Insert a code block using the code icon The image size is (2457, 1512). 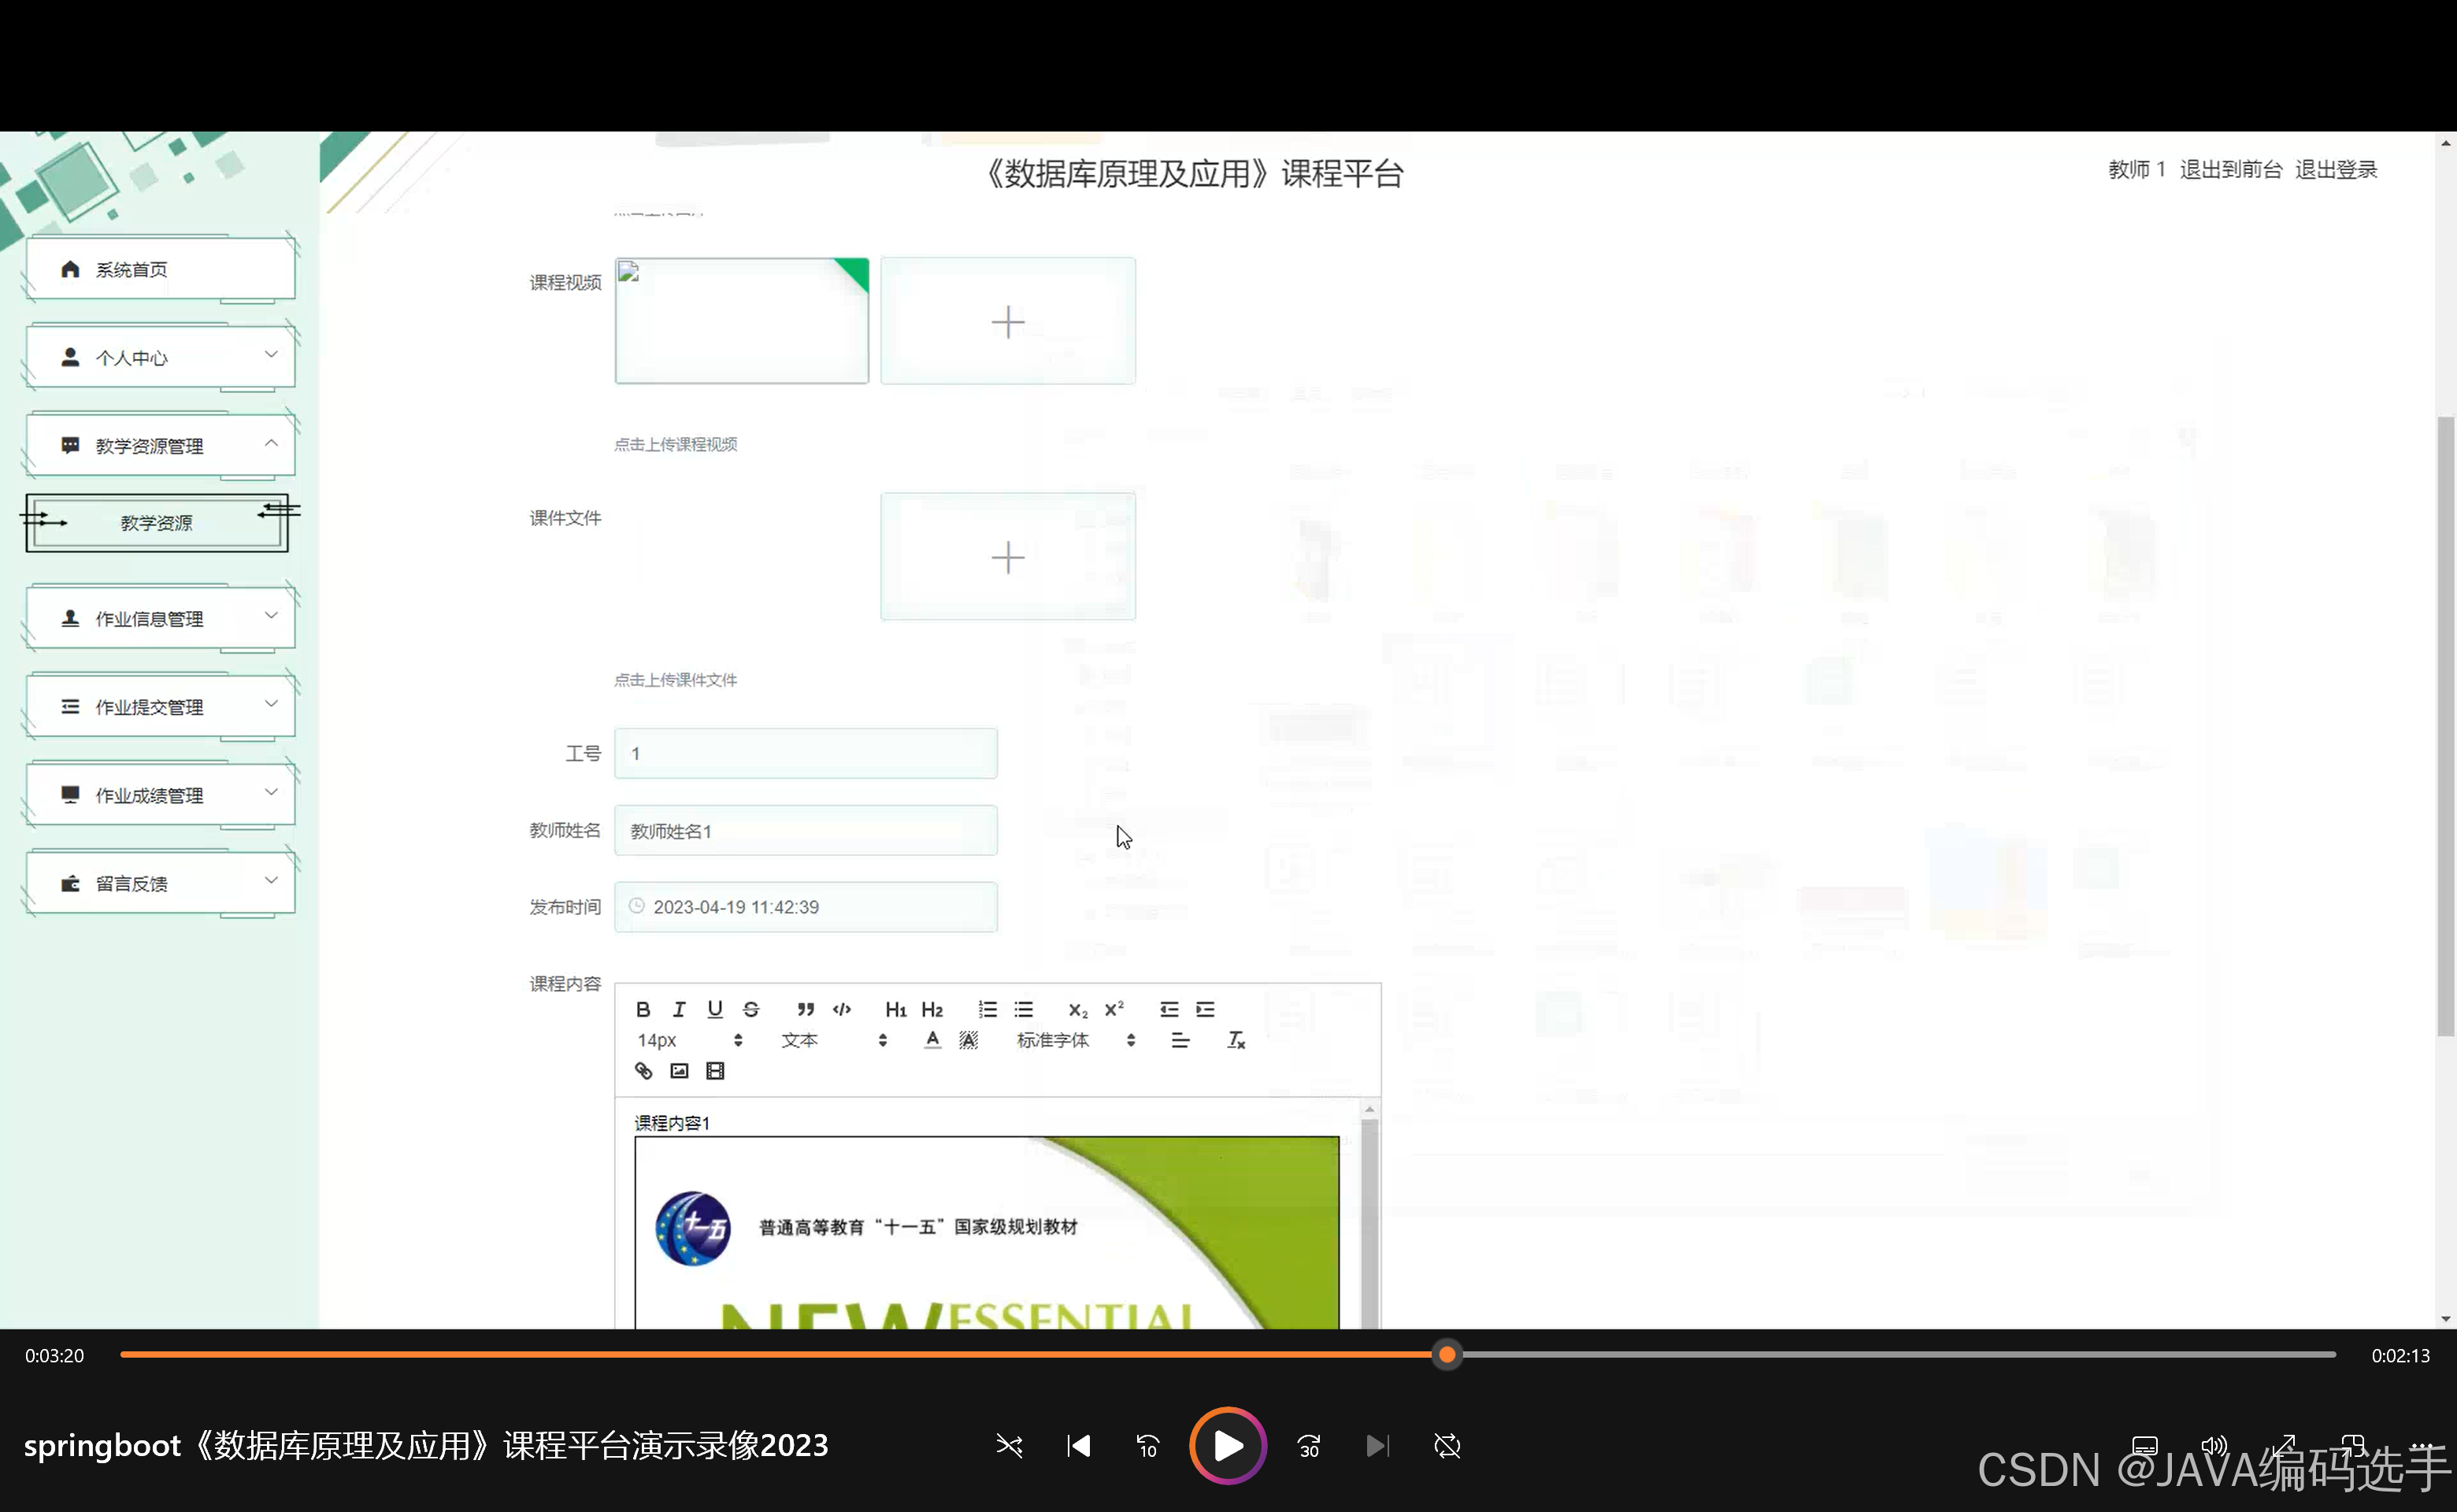click(842, 1009)
